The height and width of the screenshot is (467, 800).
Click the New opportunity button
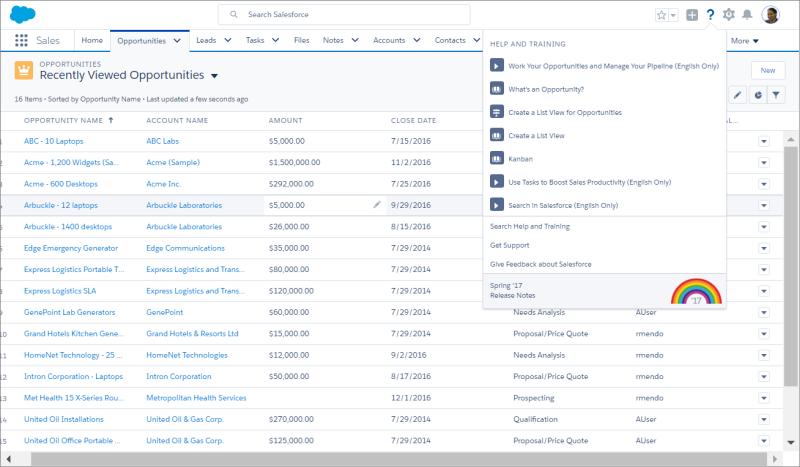point(768,70)
